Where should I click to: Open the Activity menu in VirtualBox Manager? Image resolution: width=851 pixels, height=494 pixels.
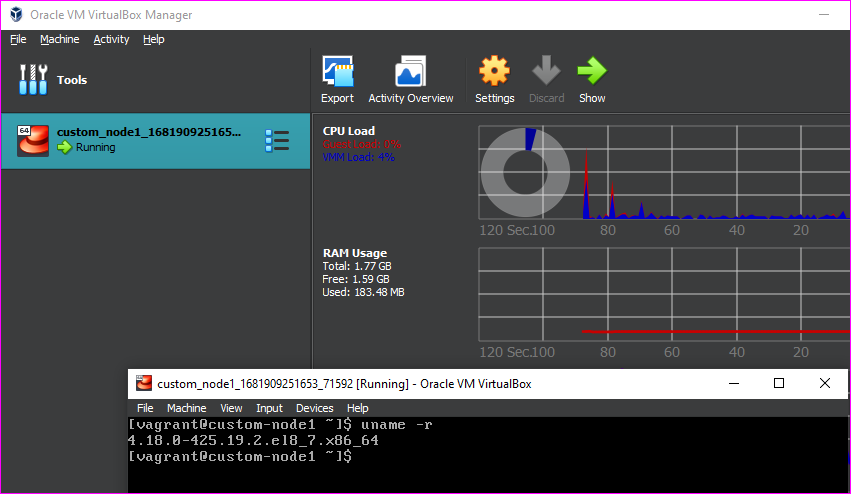pos(111,39)
